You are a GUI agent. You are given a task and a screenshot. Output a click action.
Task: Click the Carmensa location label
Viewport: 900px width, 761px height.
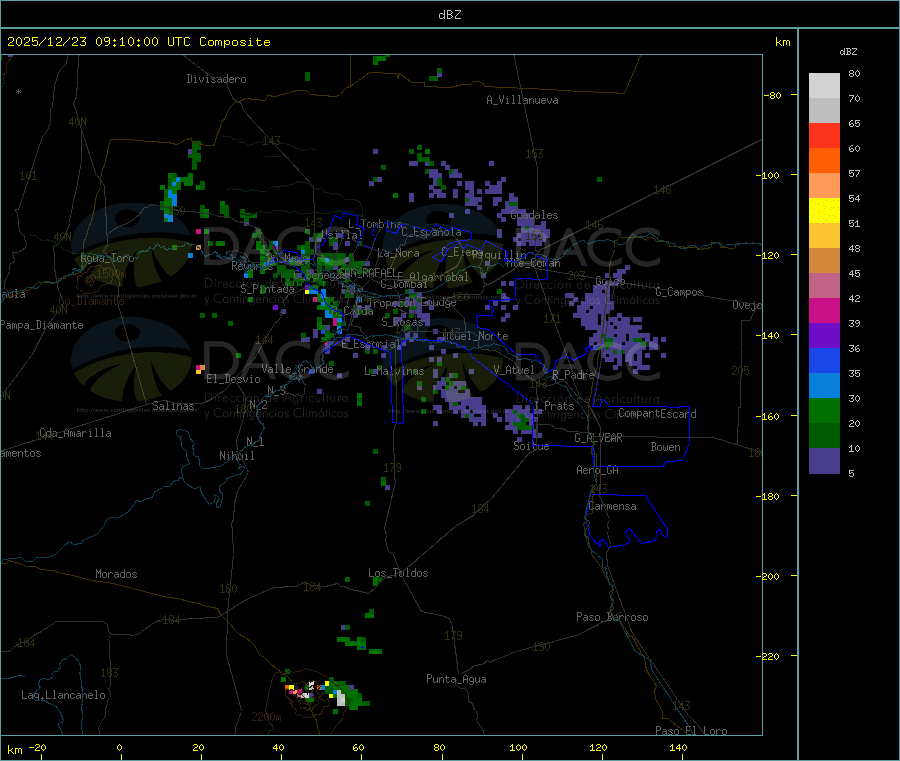(x=612, y=507)
